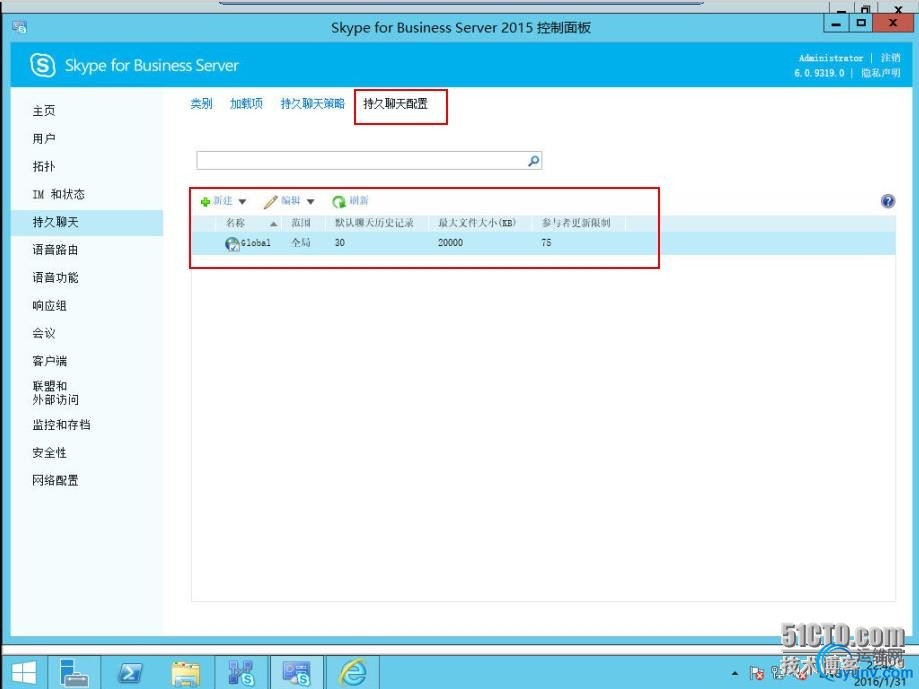This screenshot has height=689, width=919.
Task: Click the Global row globe icon
Action: 232,243
